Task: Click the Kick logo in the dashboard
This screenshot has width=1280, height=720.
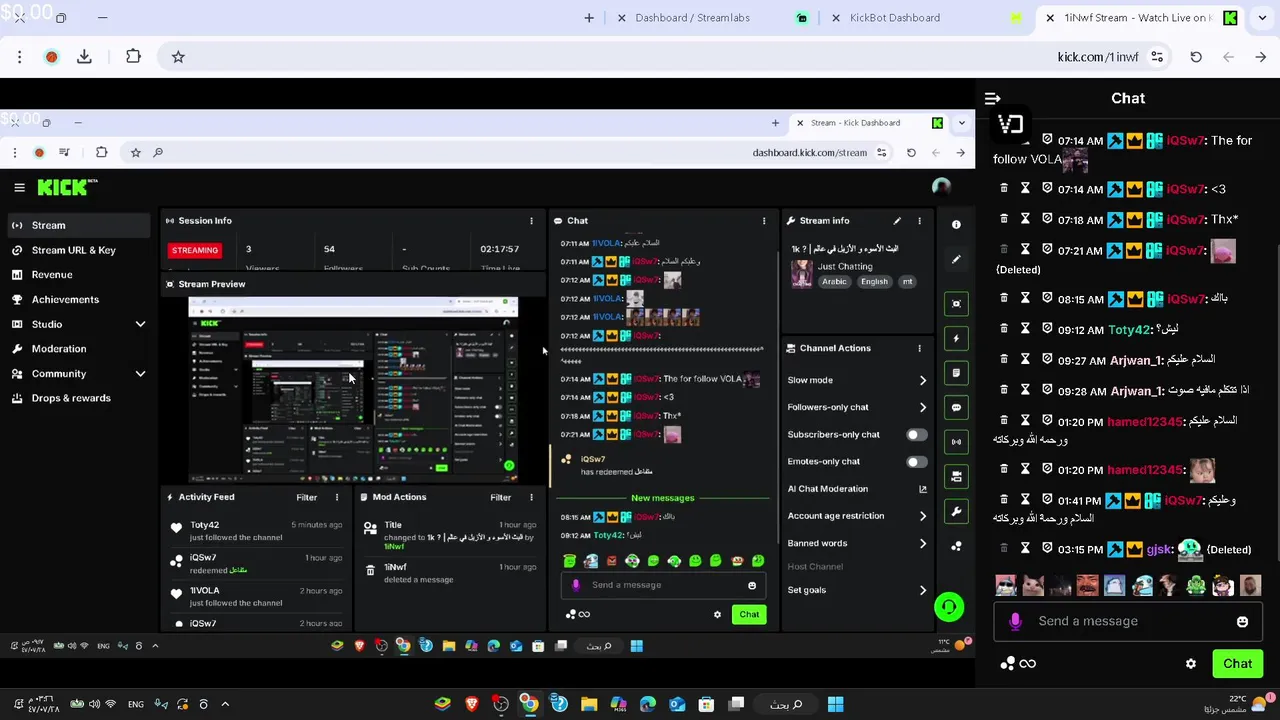Action: [67, 187]
